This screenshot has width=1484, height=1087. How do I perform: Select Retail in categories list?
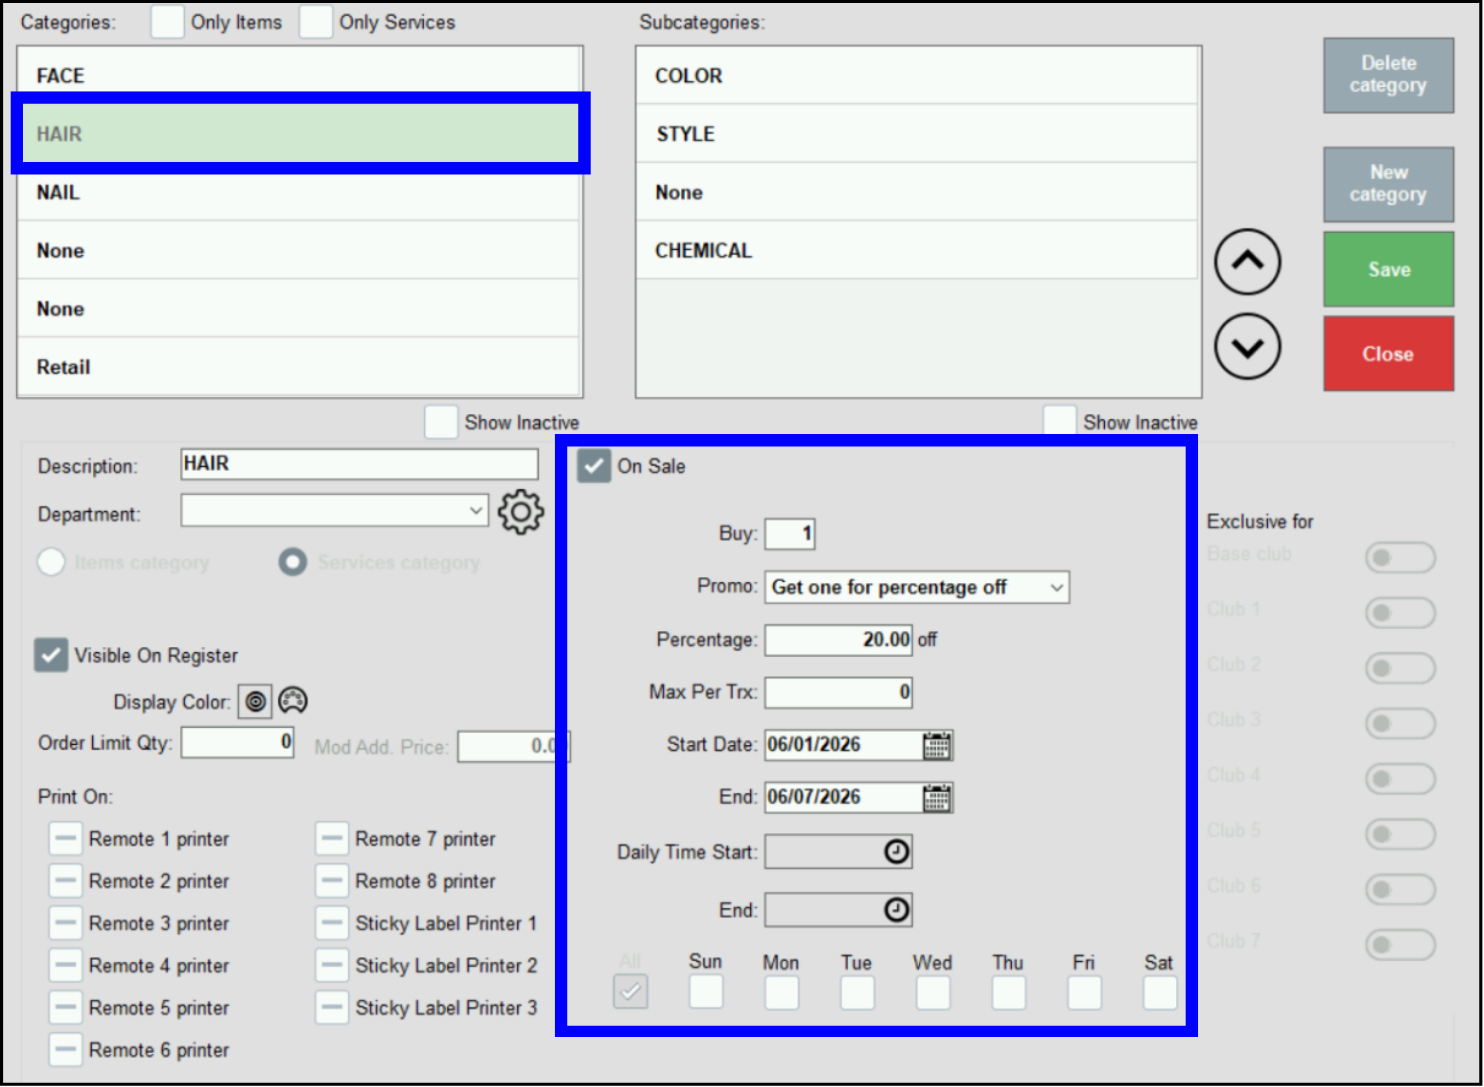(x=299, y=367)
